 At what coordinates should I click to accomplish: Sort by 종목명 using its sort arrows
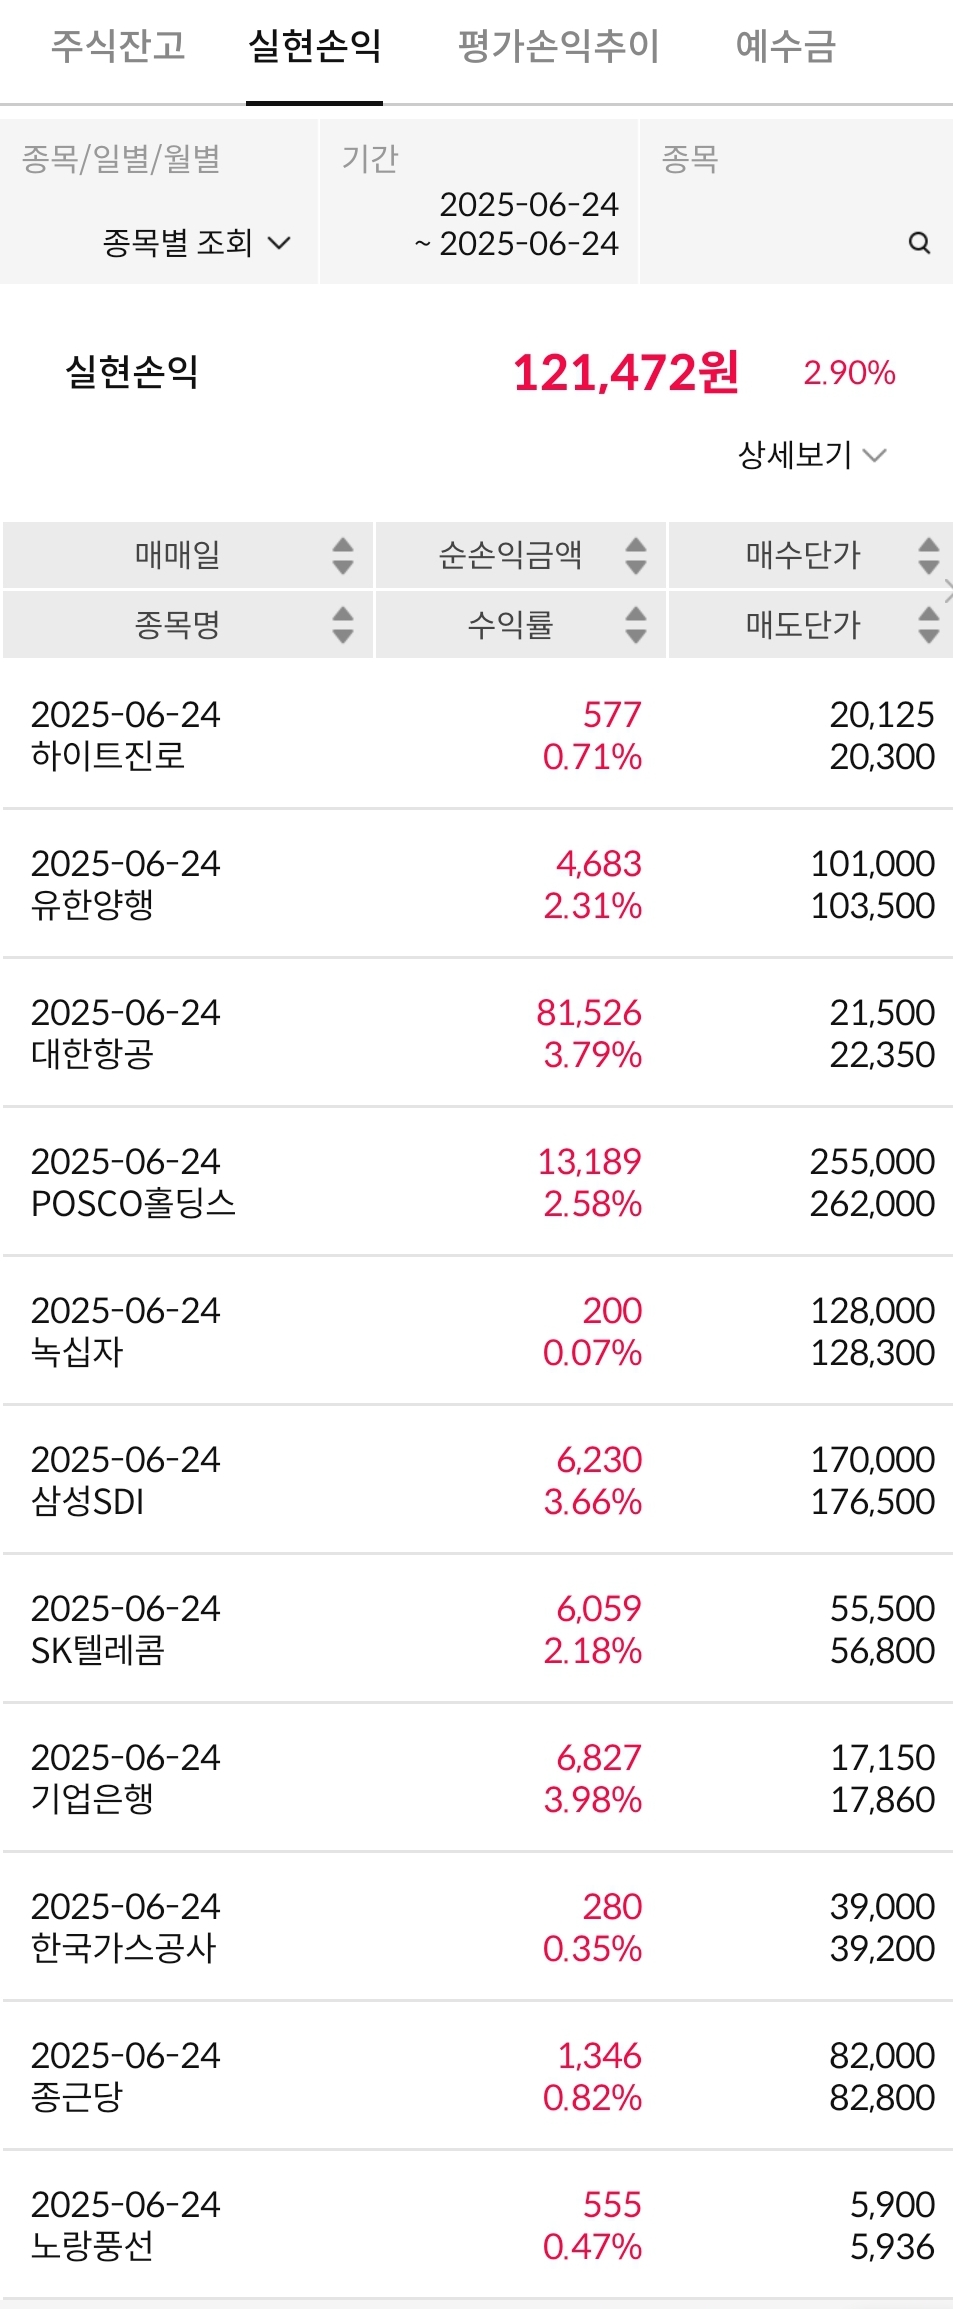343,625
